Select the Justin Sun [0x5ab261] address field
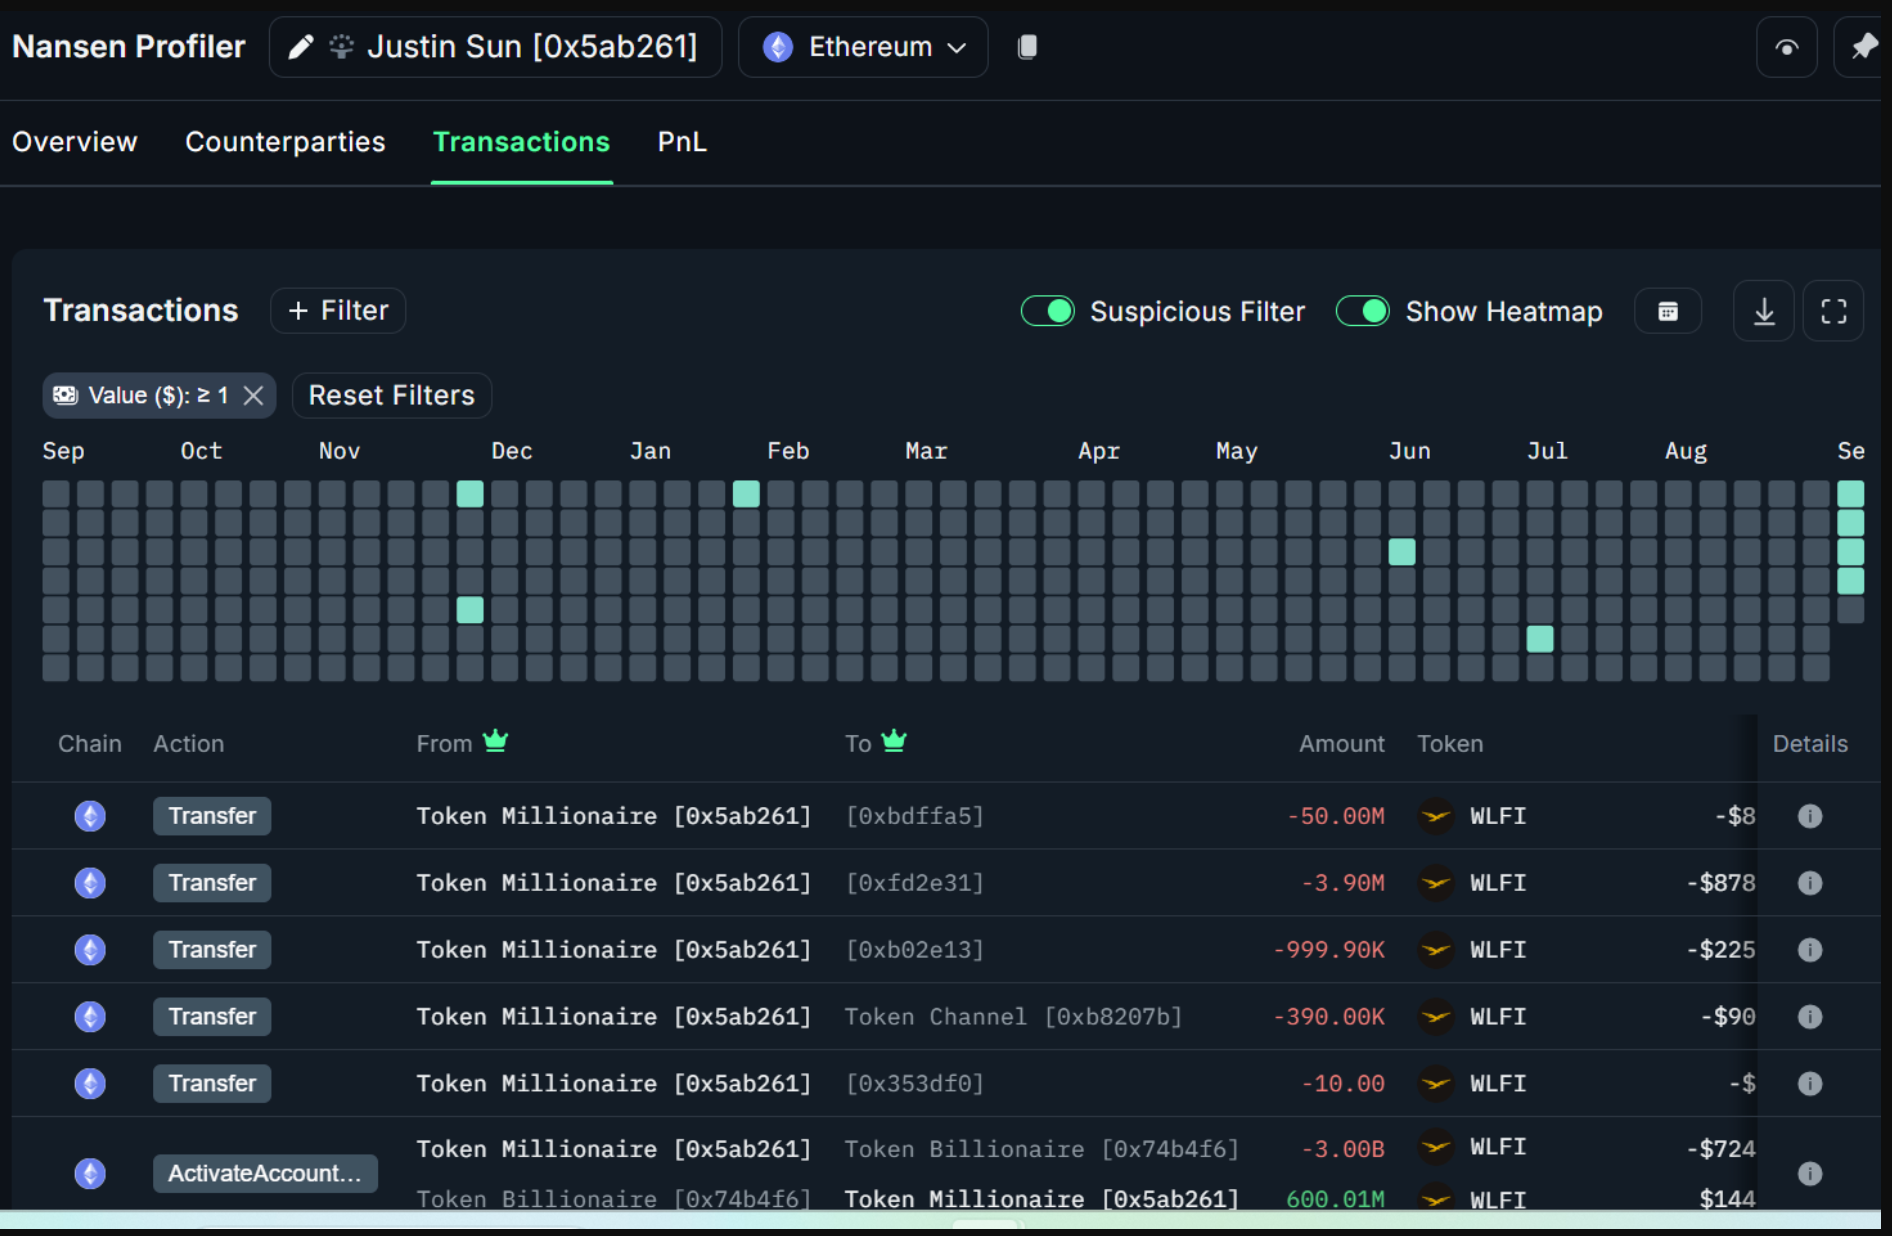 495,47
